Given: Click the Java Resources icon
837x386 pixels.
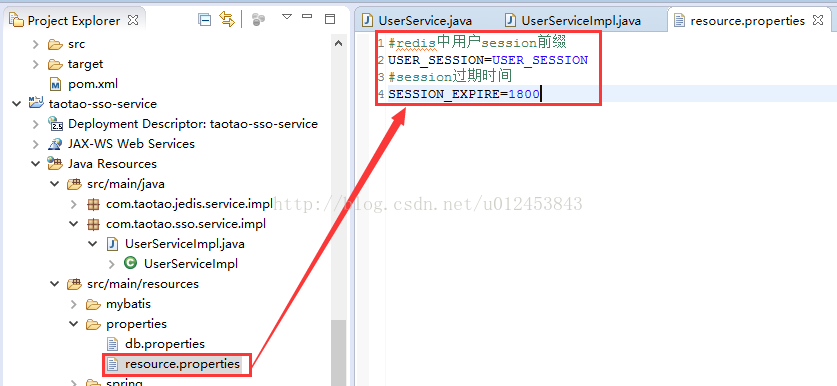Looking at the screenshot, I should pyautogui.click(x=56, y=164).
